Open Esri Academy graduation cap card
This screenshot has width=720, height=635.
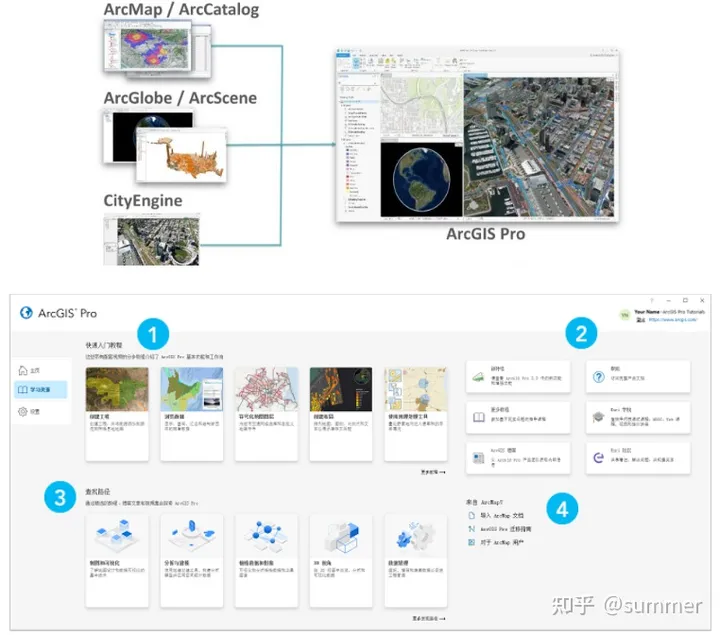638,417
